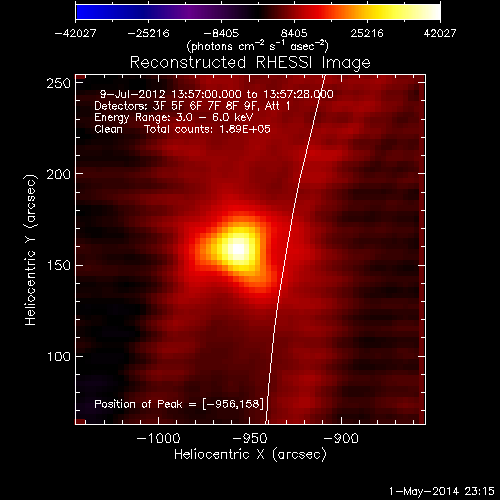The image size is (500, 500).
Task: Click the Detectors list annotation line
Action: point(192,106)
